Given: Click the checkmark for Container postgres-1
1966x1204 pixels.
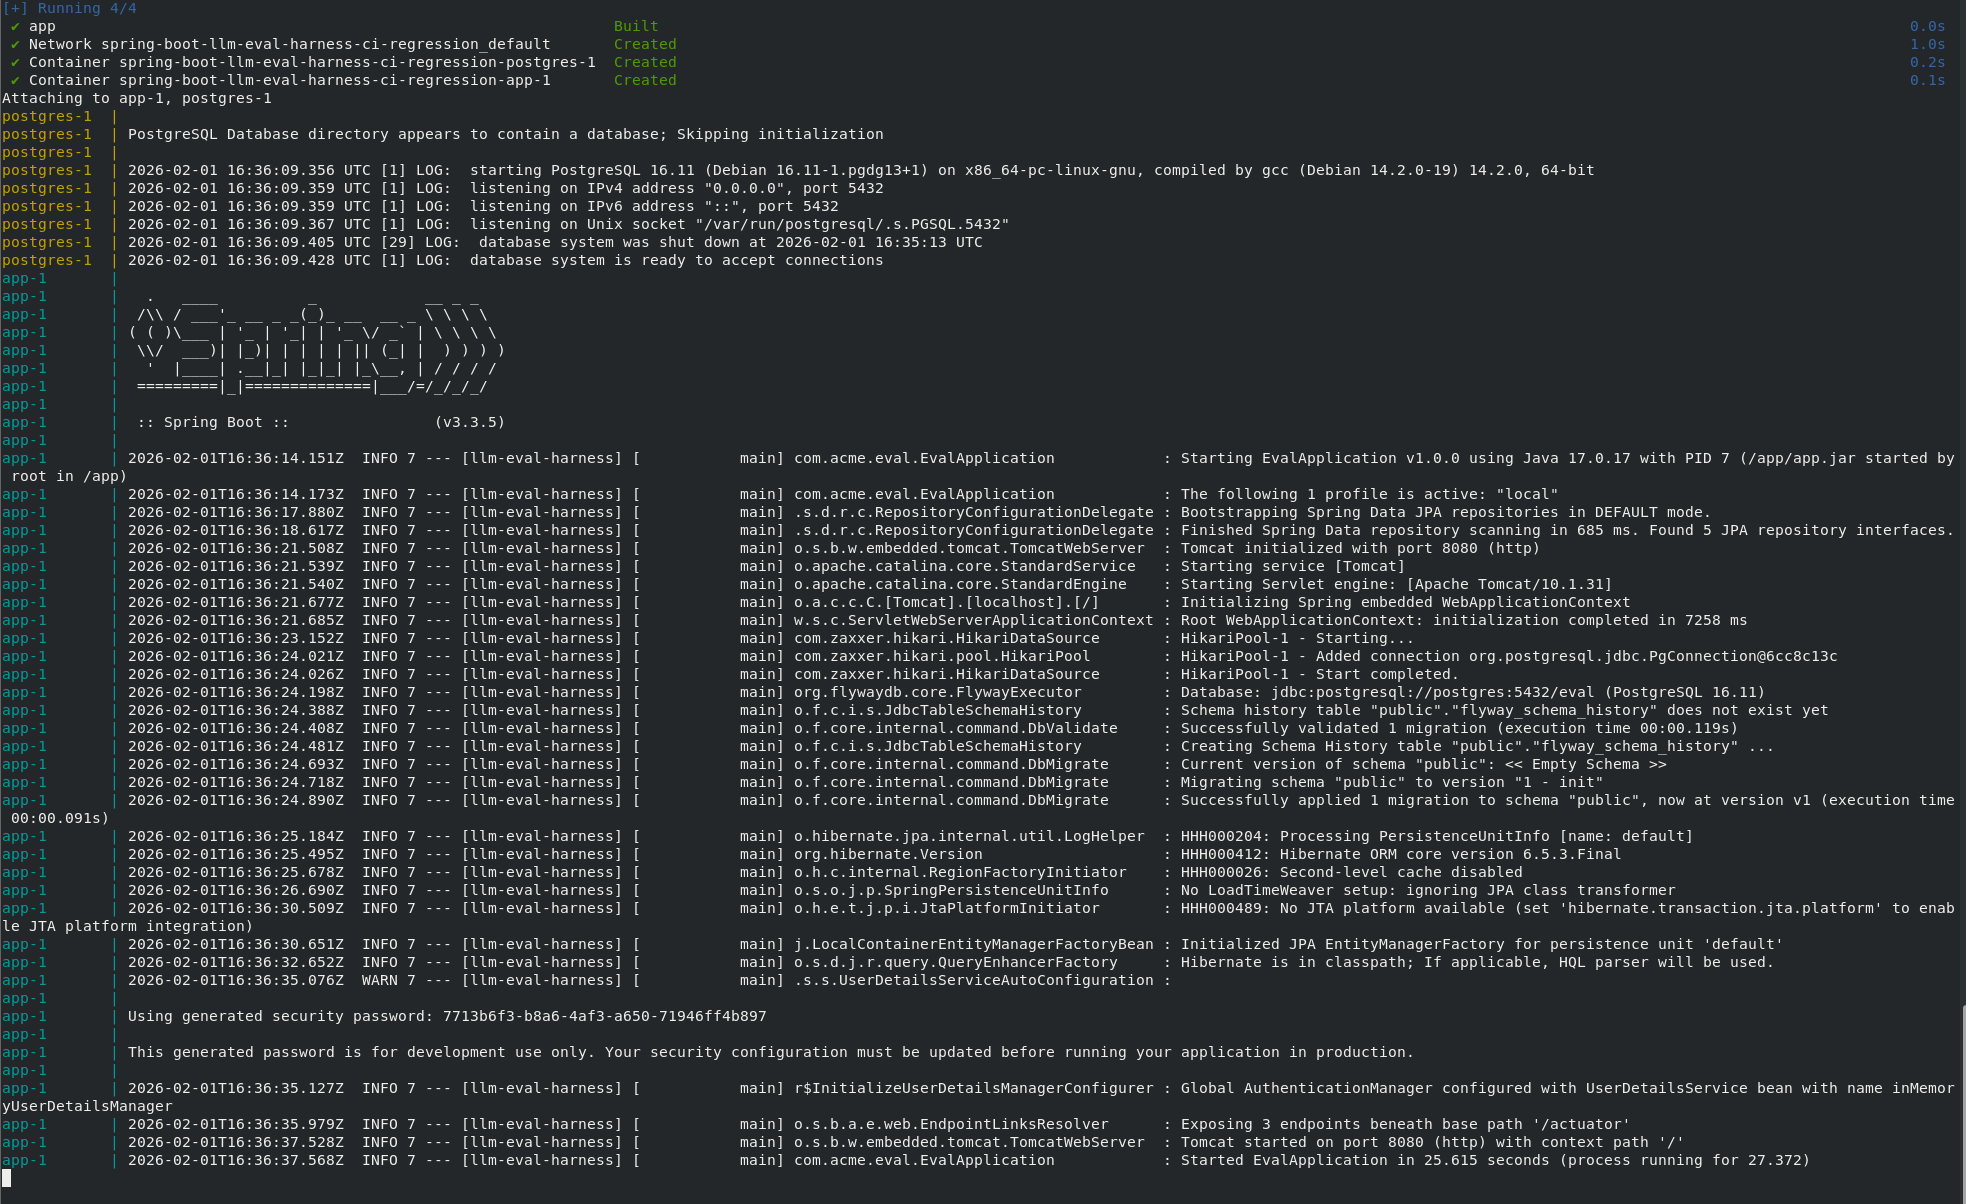Looking at the screenshot, I should [13, 62].
